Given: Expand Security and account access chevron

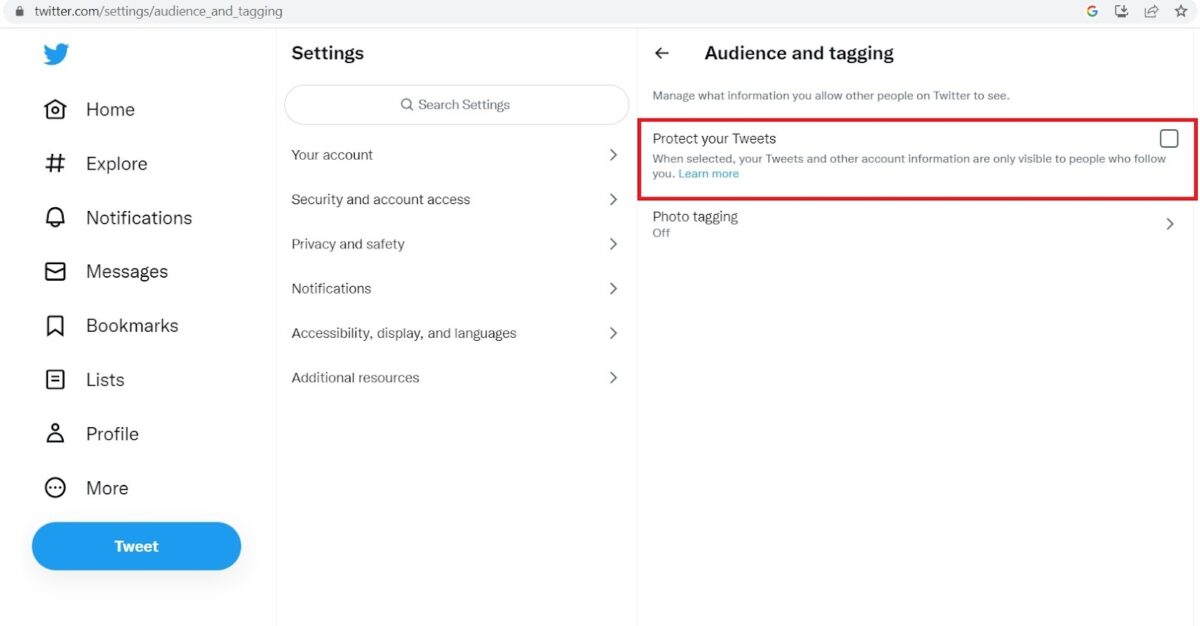Looking at the screenshot, I should point(613,200).
